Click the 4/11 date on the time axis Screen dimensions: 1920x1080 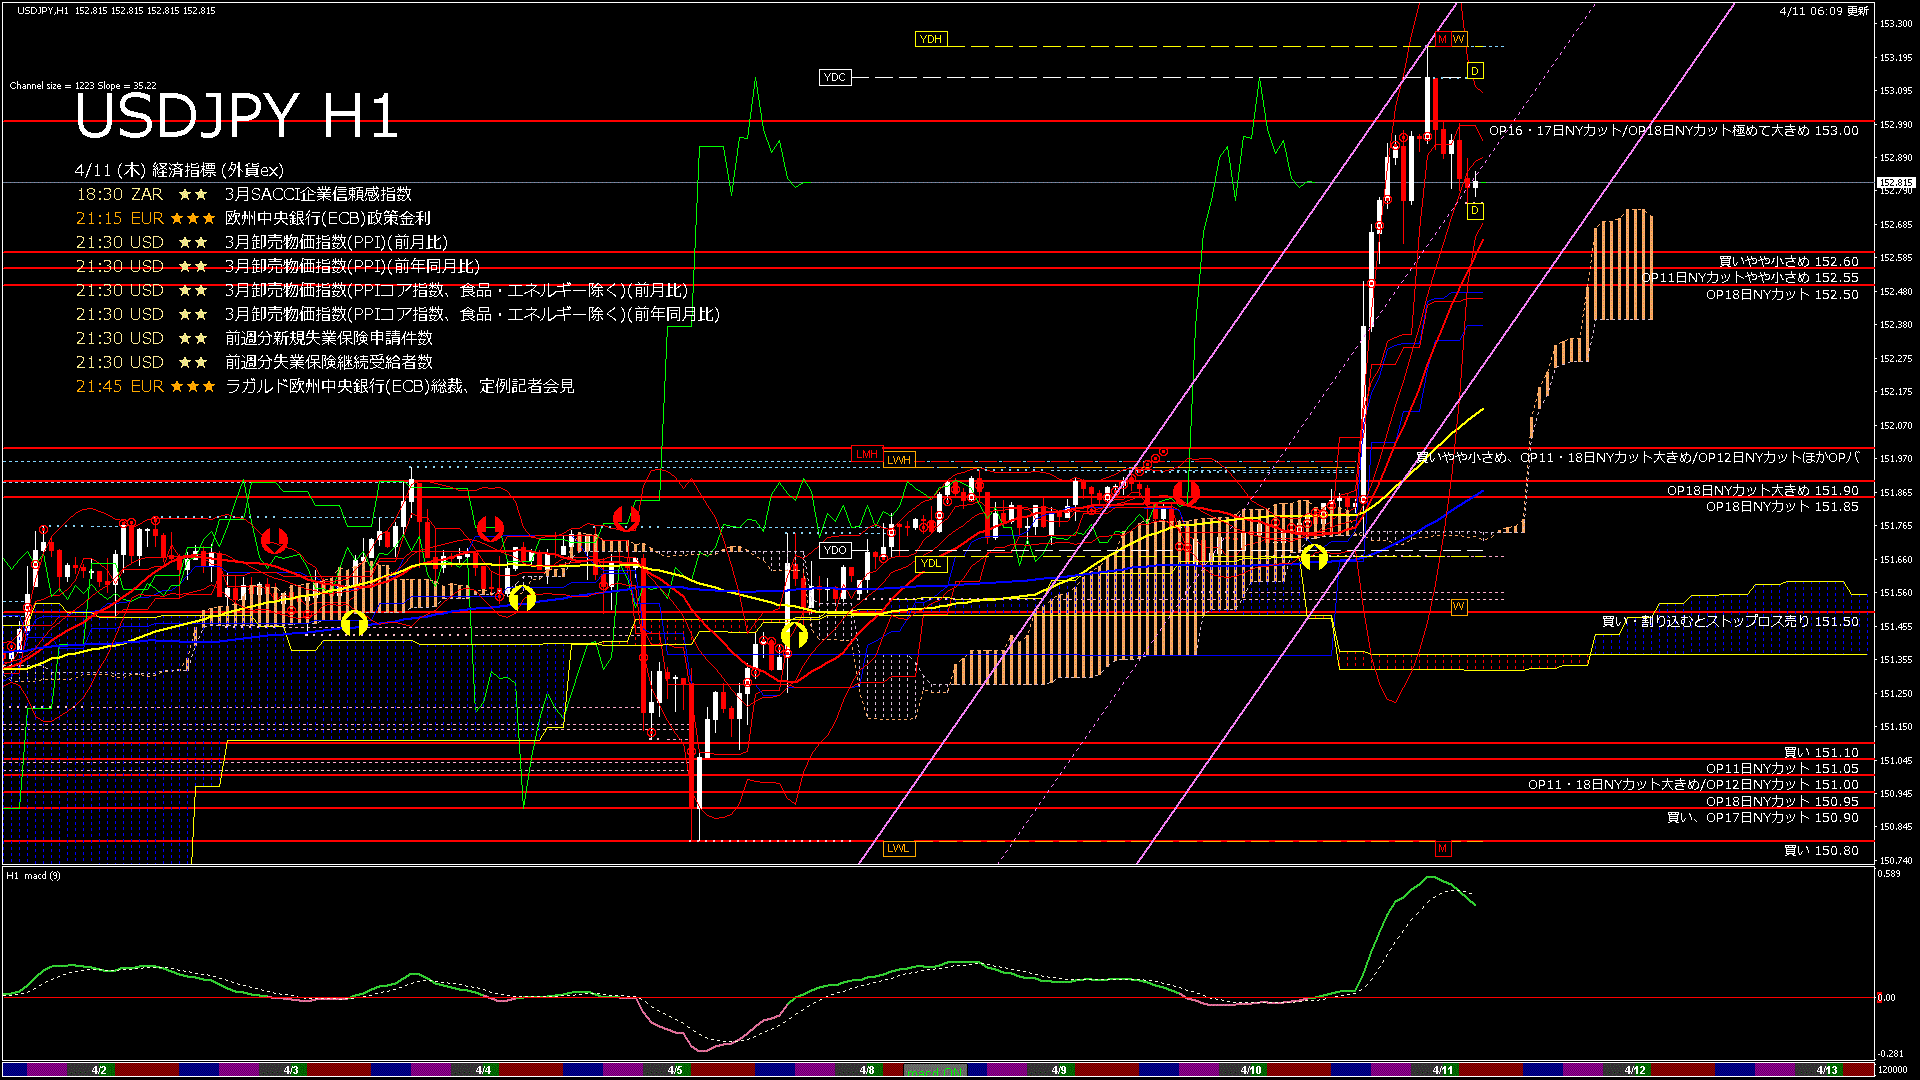1442,1070
